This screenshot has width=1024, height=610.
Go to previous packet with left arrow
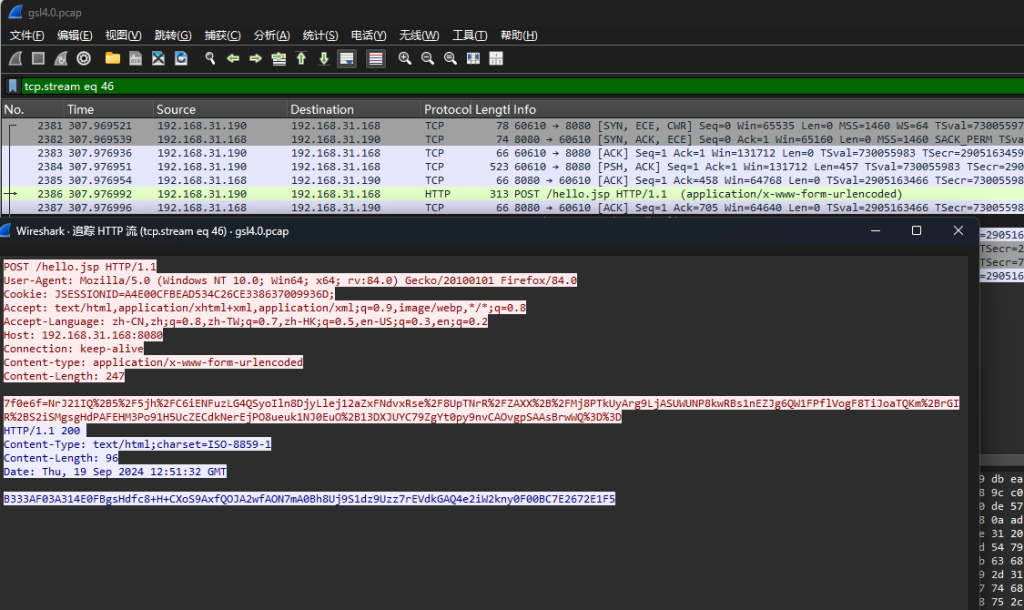point(233,59)
